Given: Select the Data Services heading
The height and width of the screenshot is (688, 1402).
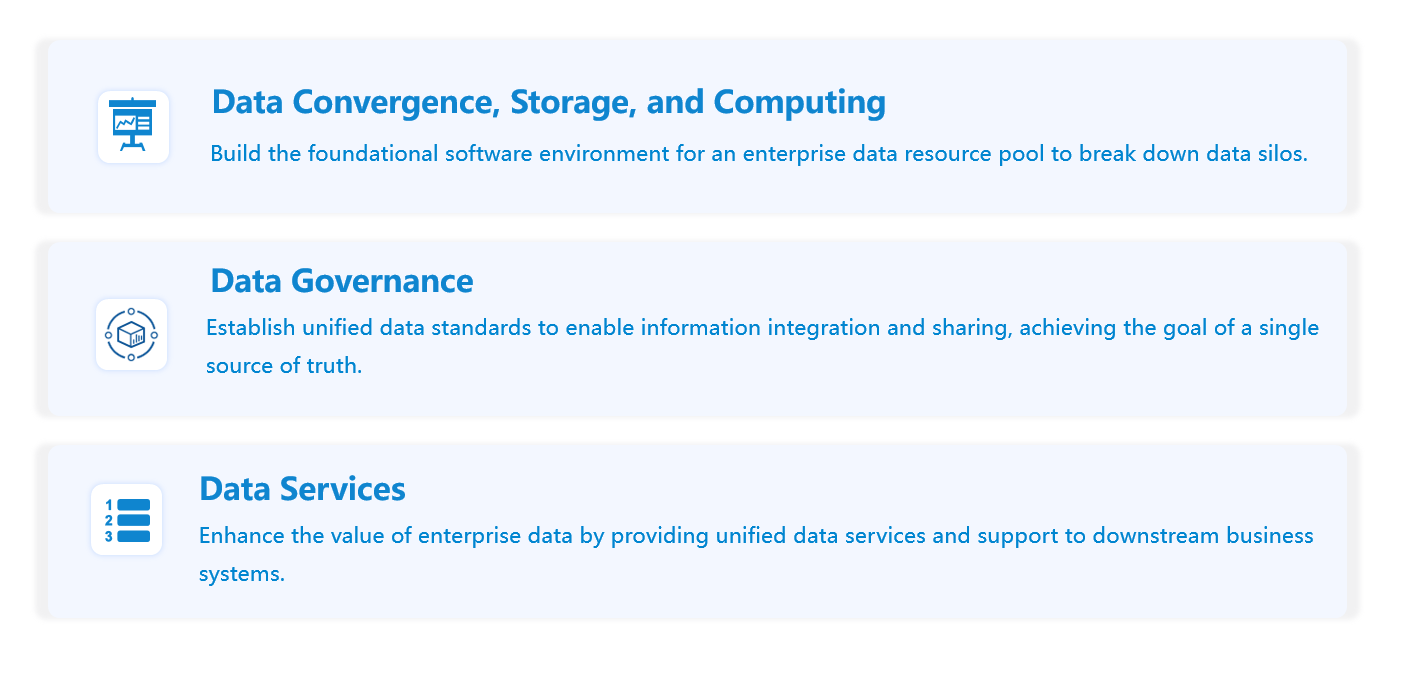Looking at the screenshot, I should point(302,488).
